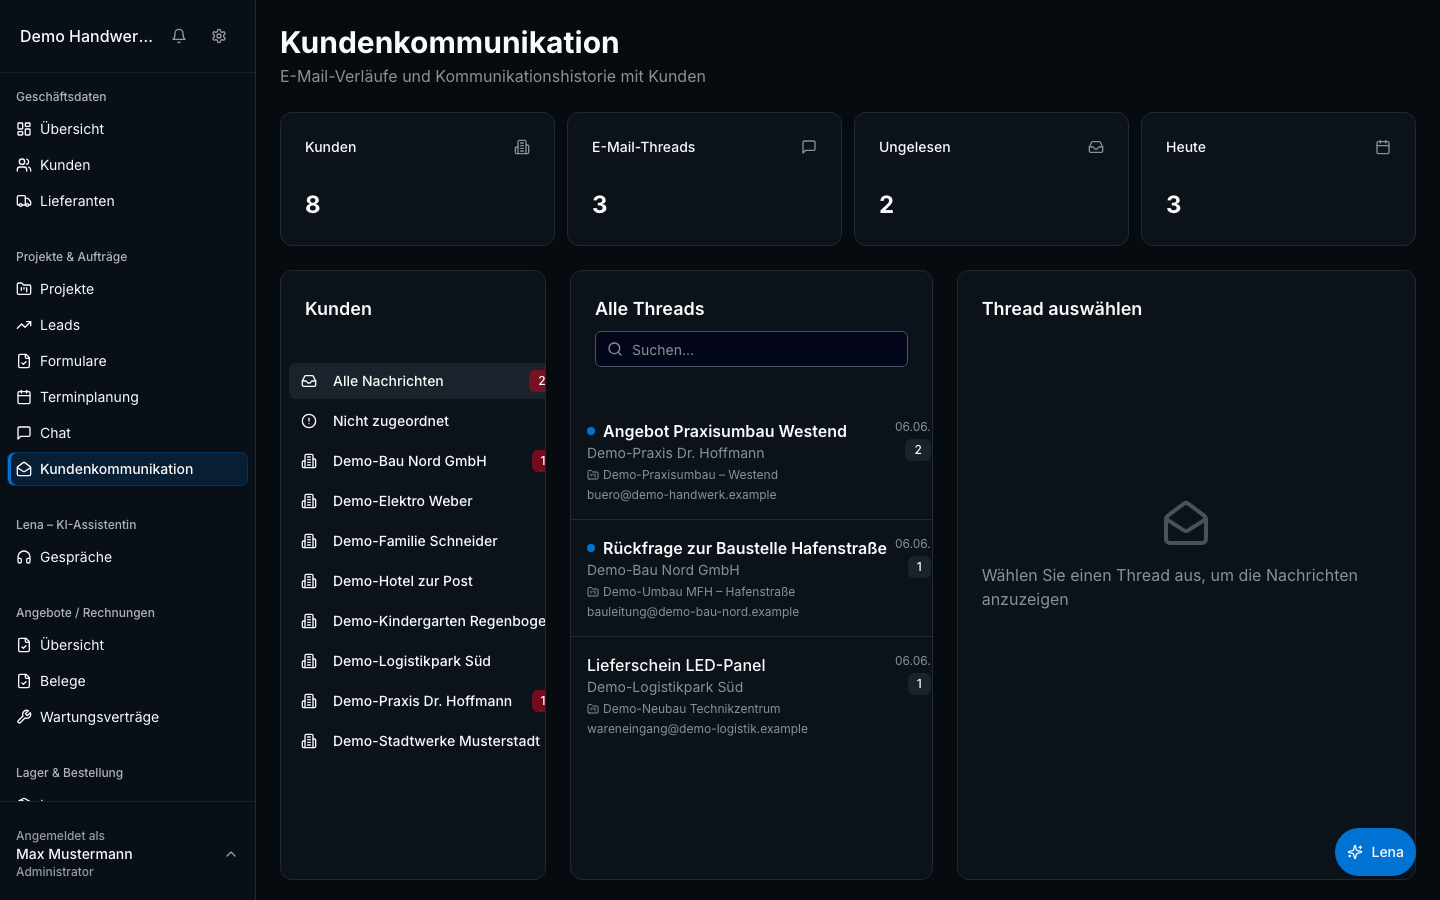Open thread Rückfrage zur Baustelle Hafenstraße
Image resolution: width=1440 pixels, height=900 pixels.
pyautogui.click(x=751, y=578)
